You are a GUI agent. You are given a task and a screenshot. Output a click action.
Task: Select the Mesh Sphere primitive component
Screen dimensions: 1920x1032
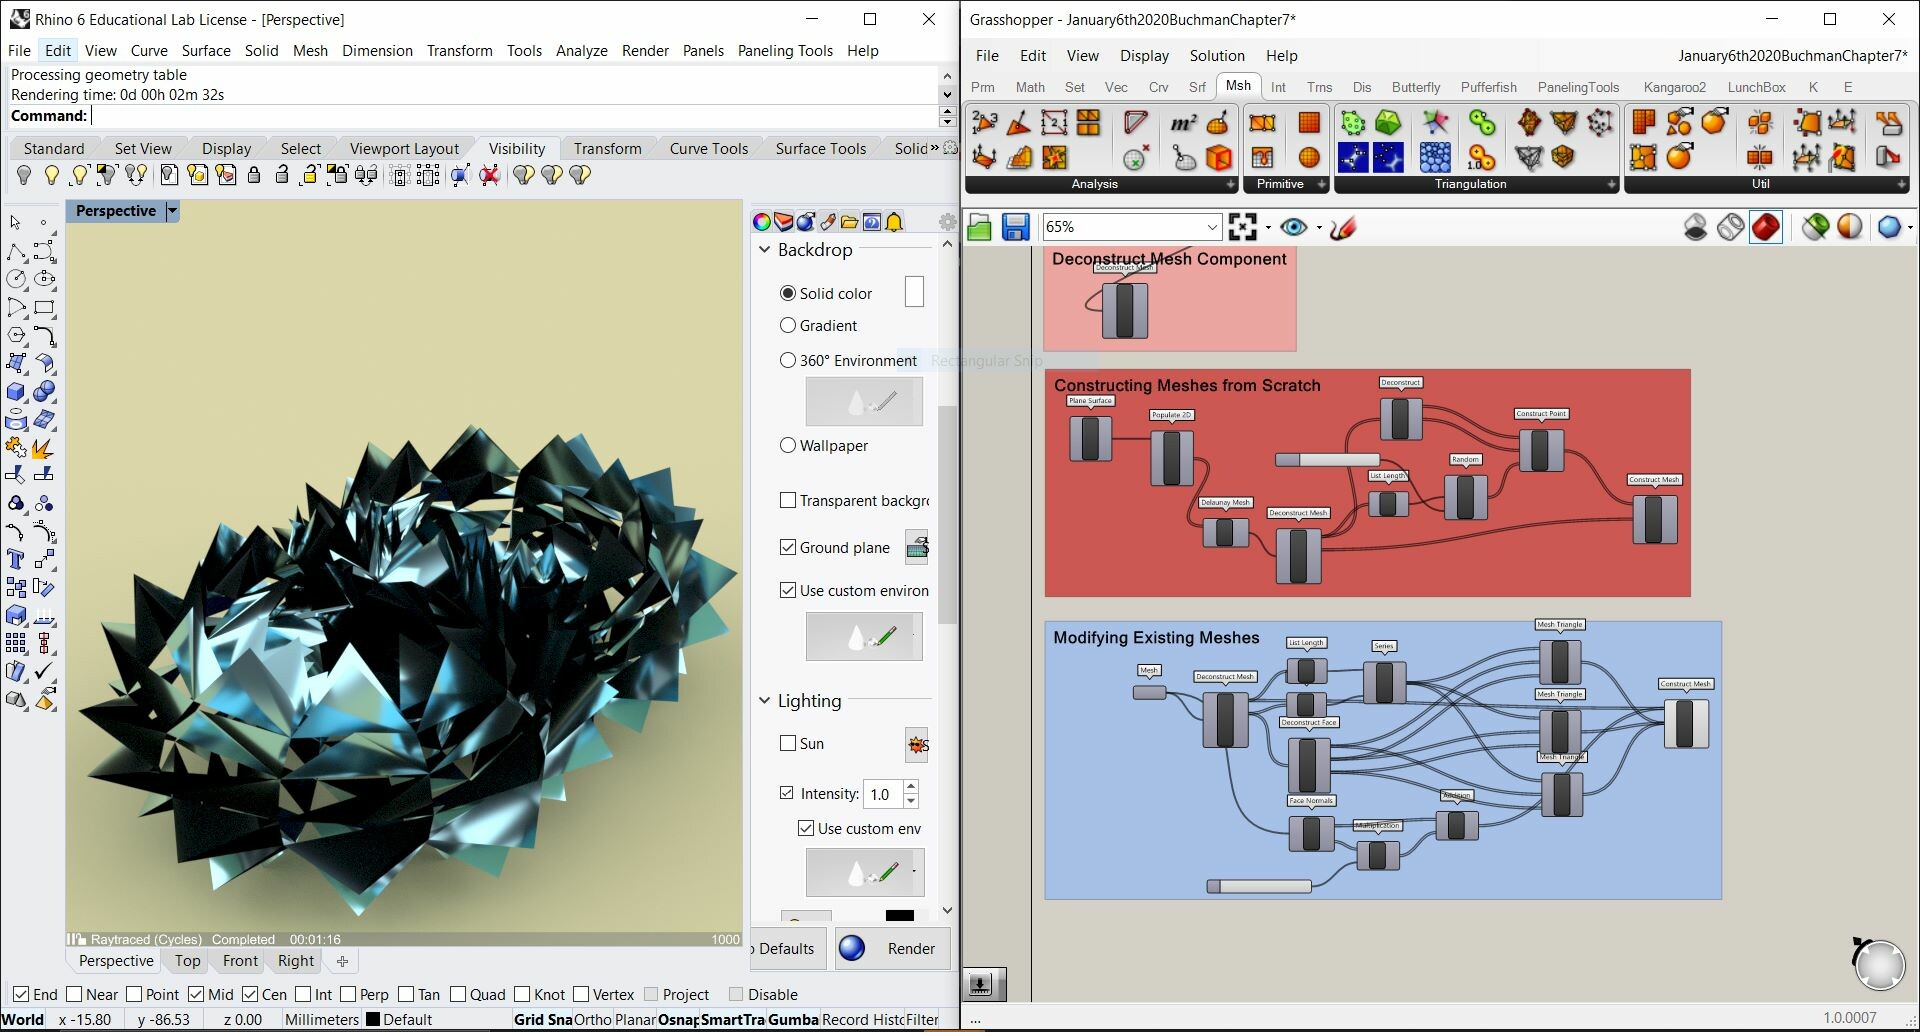(1310, 158)
